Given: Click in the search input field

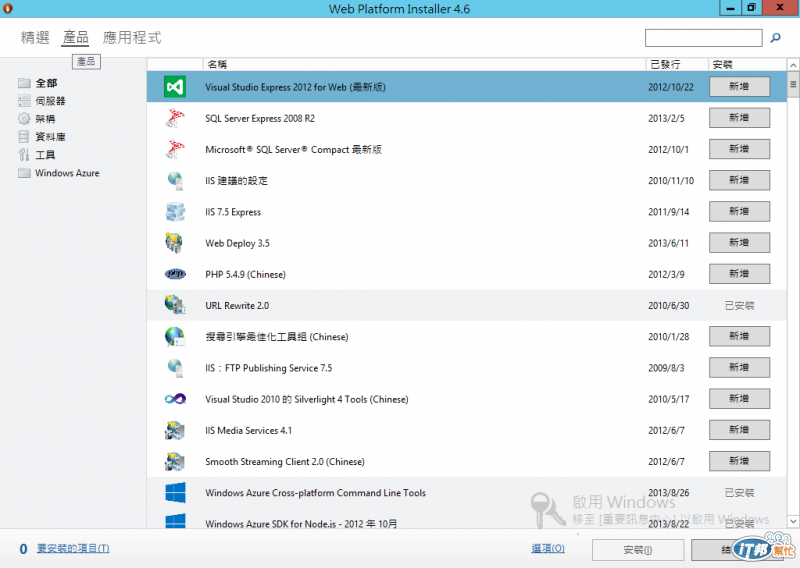Looking at the screenshot, I should pyautogui.click(x=704, y=38).
